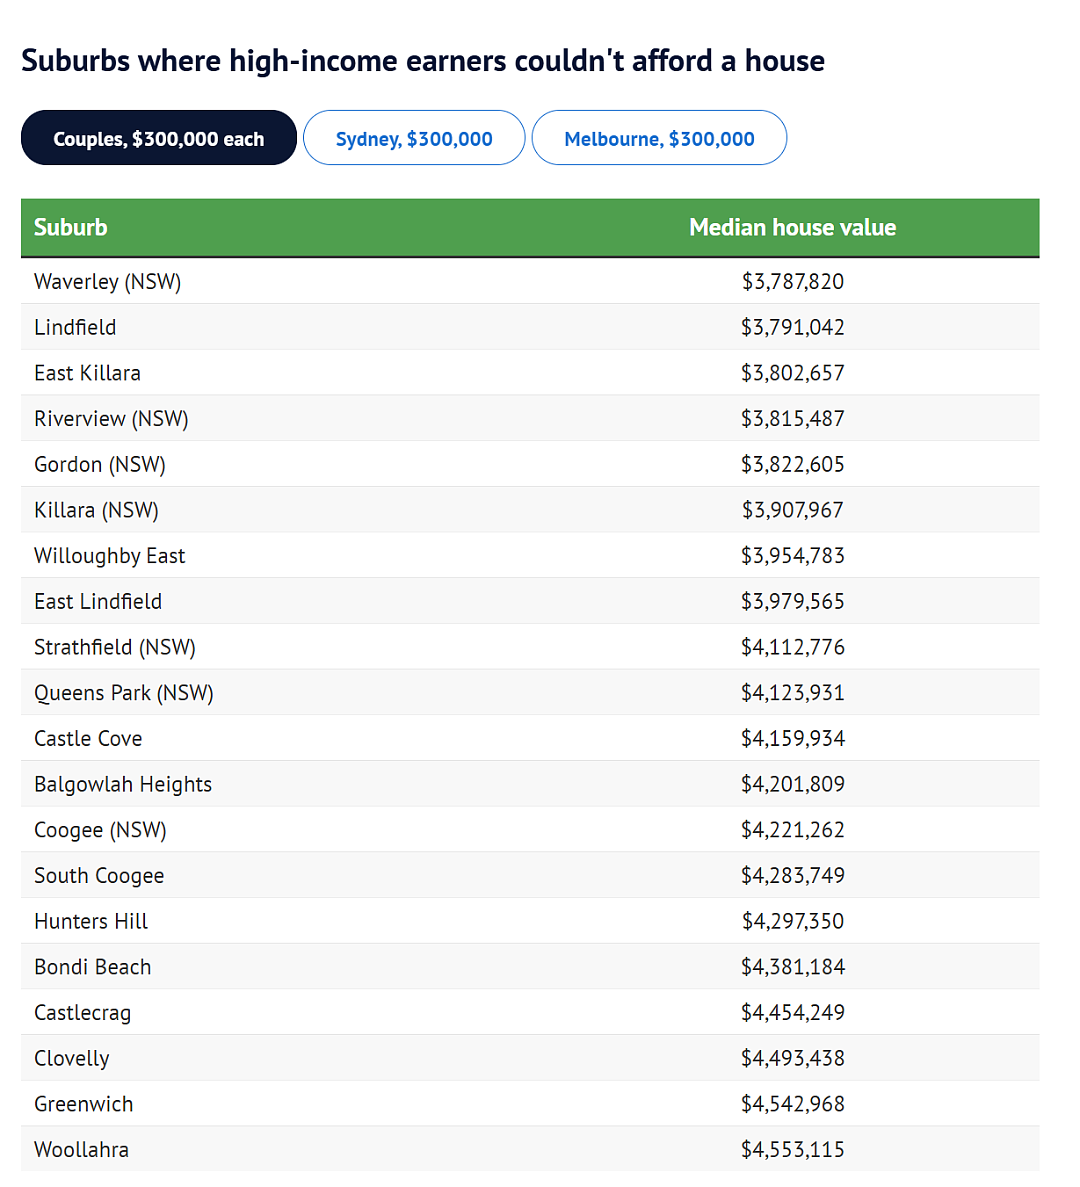Click Castle Cove median value $4,159,934

(792, 738)
